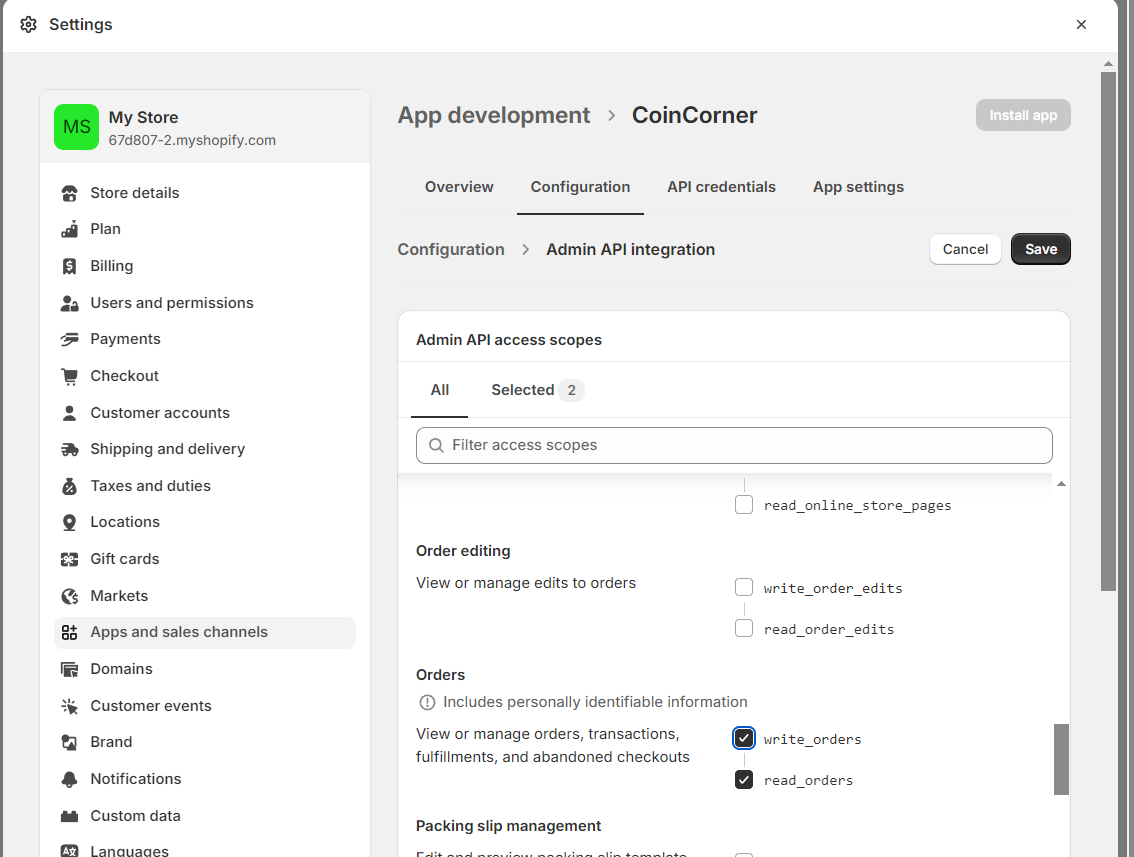Click the Packing slip management heading
1134x857 pixels.
click(508, 826)
